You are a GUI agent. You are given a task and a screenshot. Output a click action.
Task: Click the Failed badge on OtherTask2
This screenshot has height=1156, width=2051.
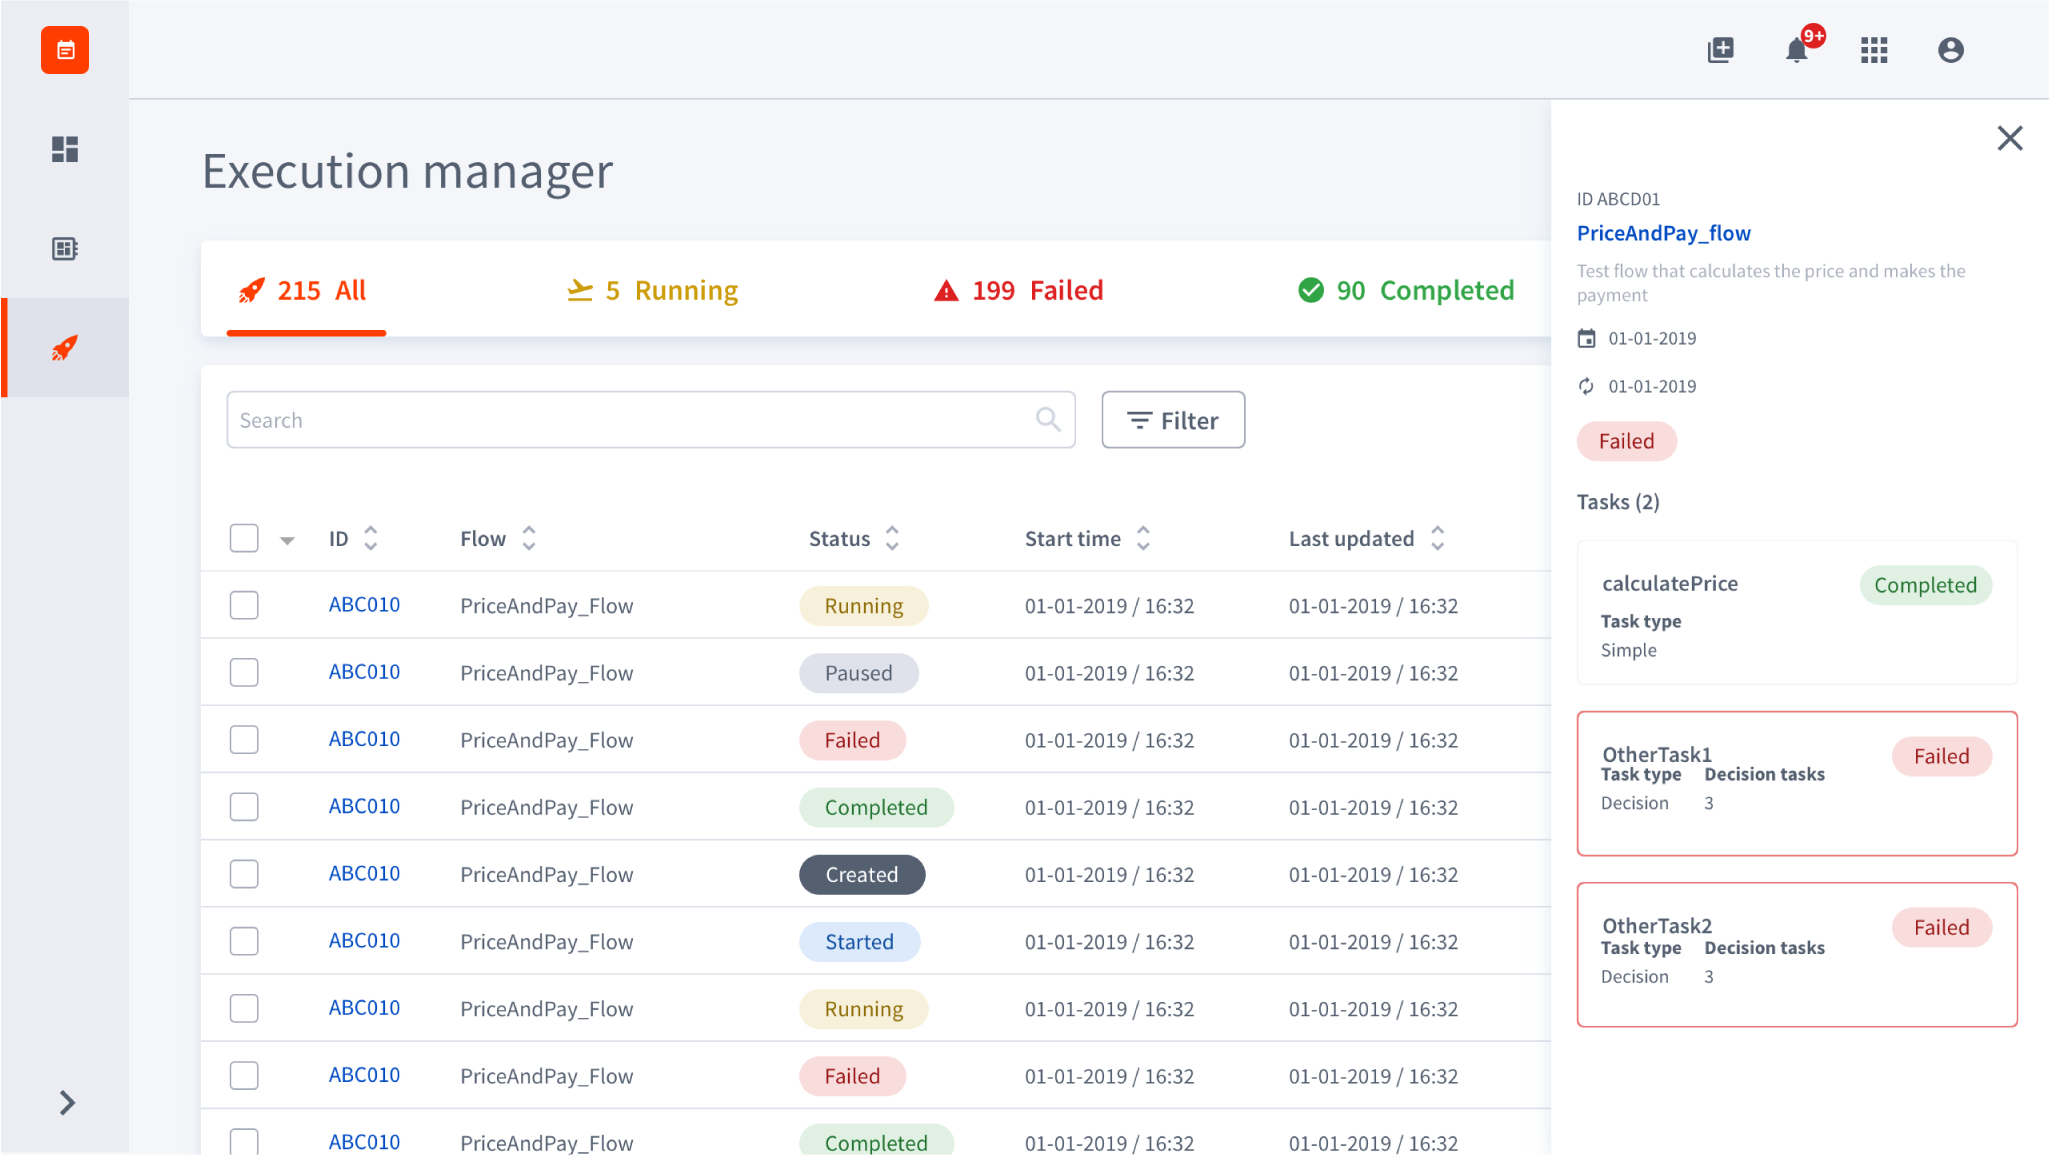coord(1942,927)
